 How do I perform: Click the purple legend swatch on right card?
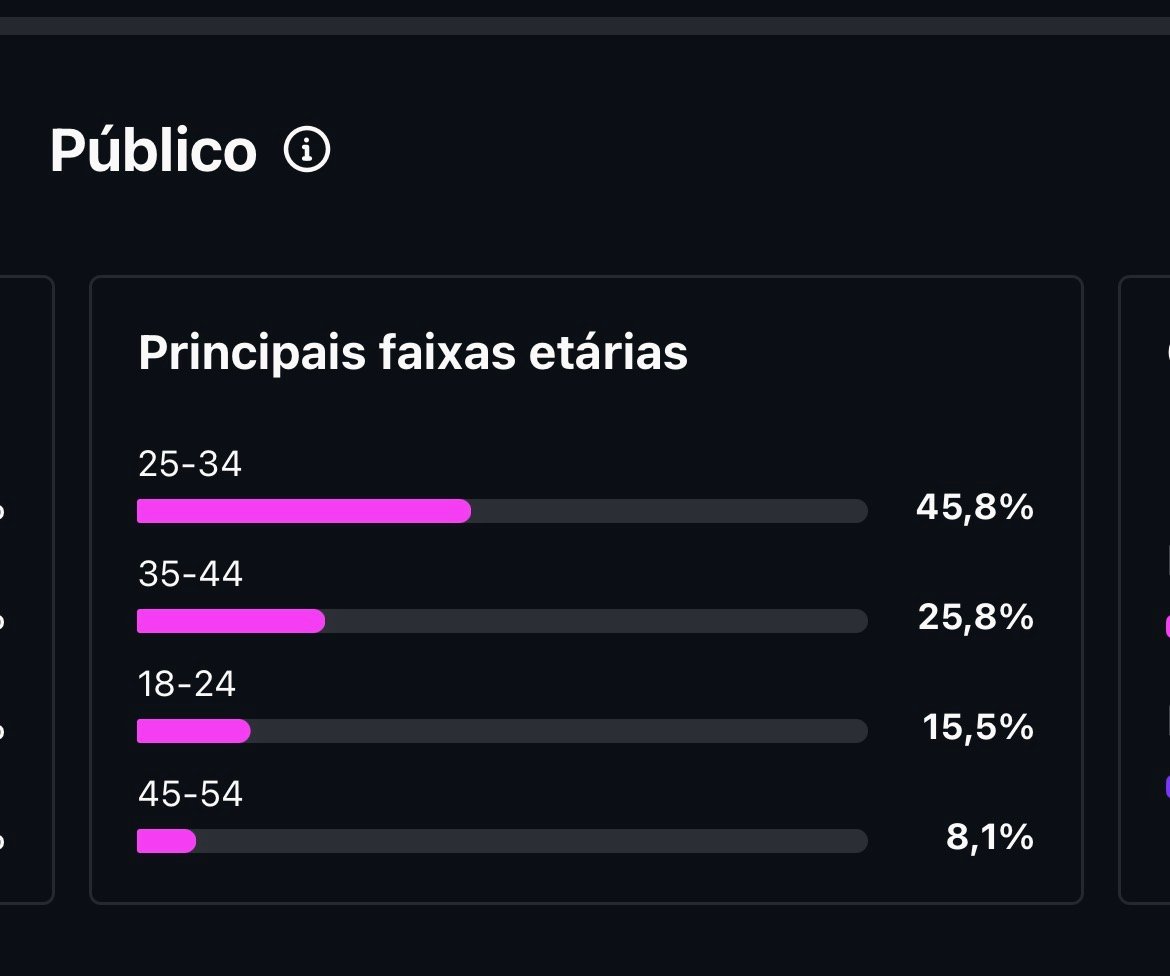tap(1166, 786)
